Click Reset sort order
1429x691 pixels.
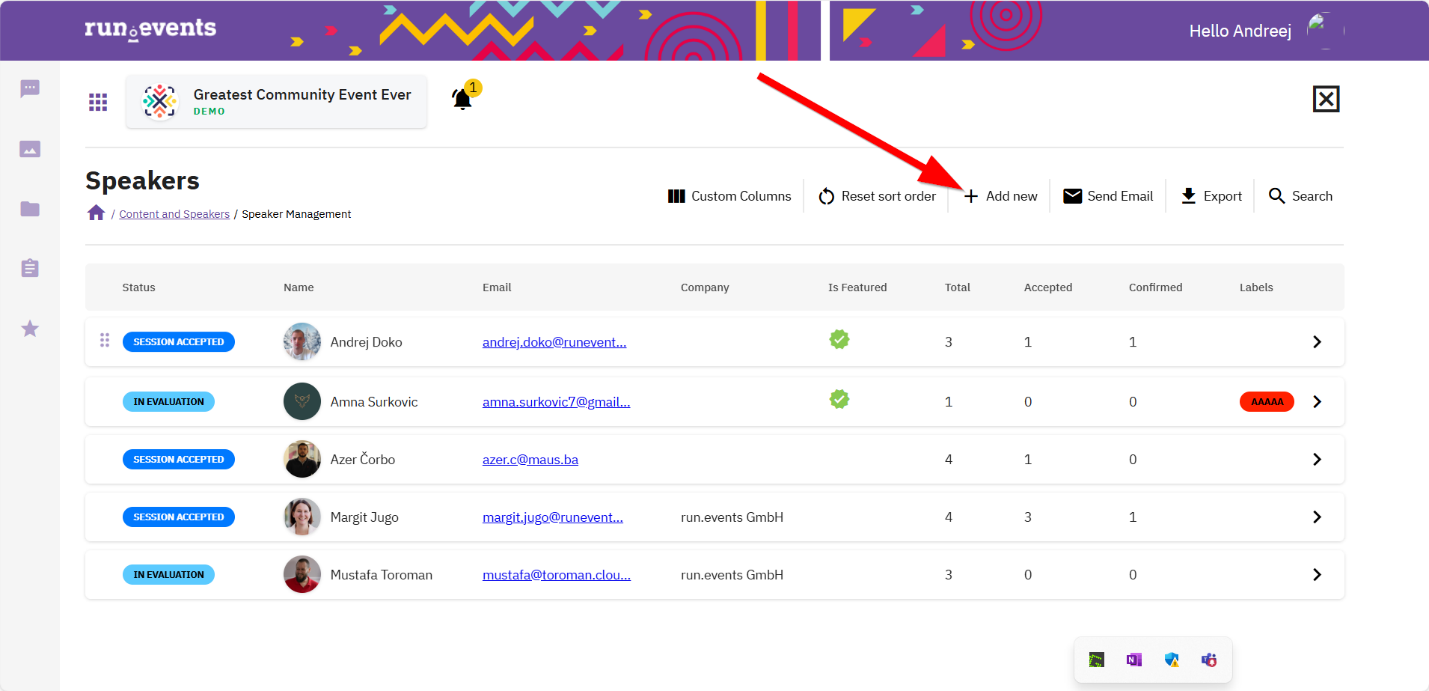pos(876,196)
